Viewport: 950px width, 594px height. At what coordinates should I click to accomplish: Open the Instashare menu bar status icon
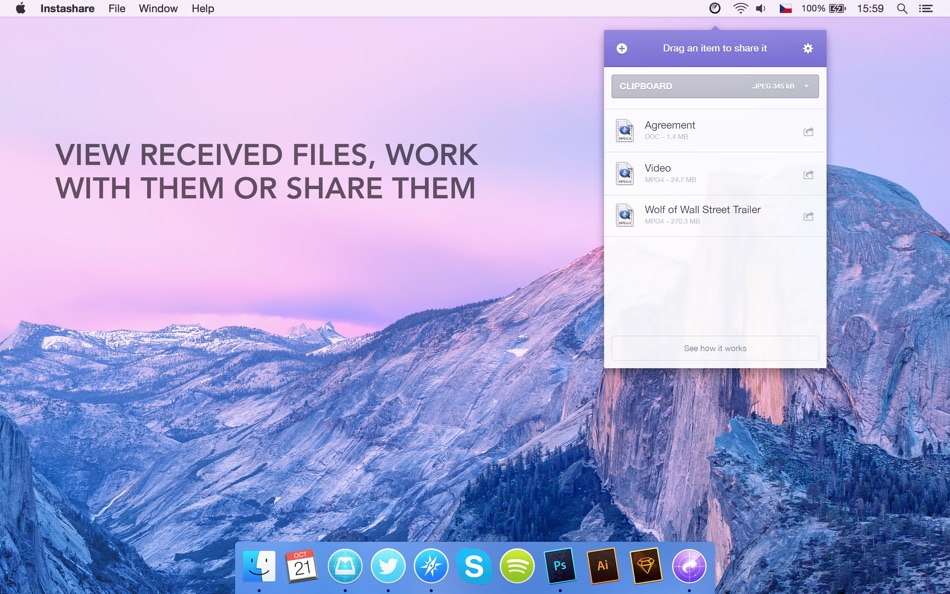click(x=715, y=8)
